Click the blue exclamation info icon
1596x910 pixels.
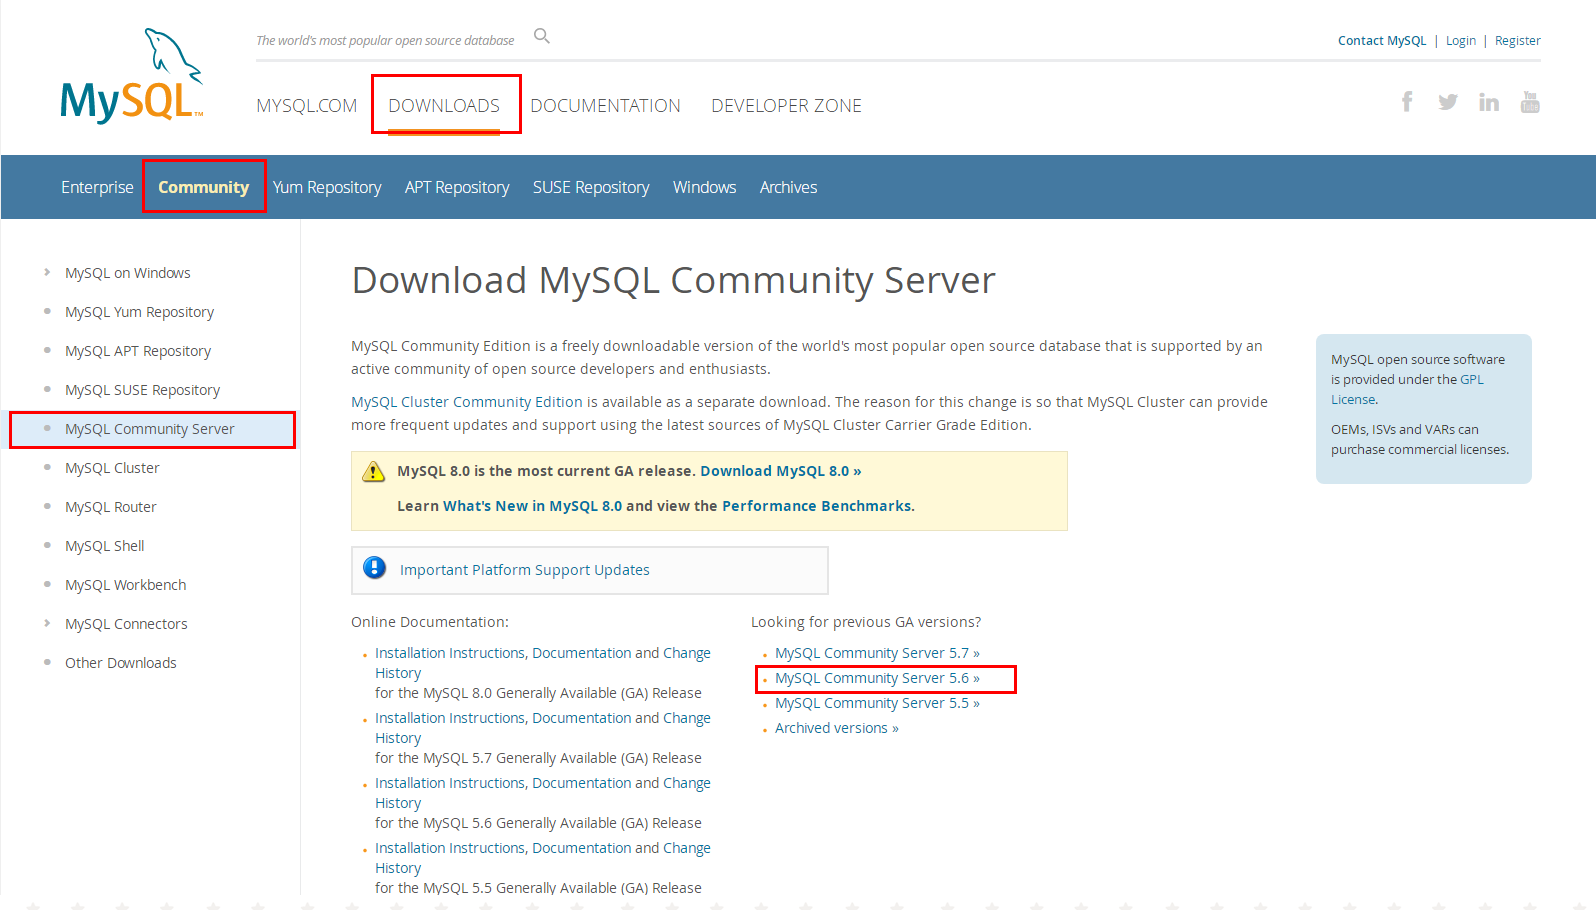click(x=375, y=568)
